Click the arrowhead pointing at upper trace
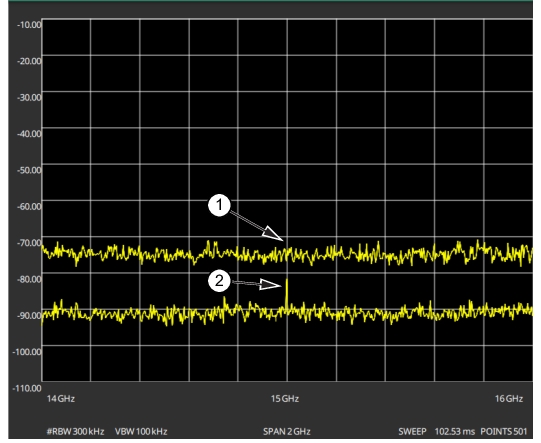Viewport: 541px width, 443px height. coord(273,234)
